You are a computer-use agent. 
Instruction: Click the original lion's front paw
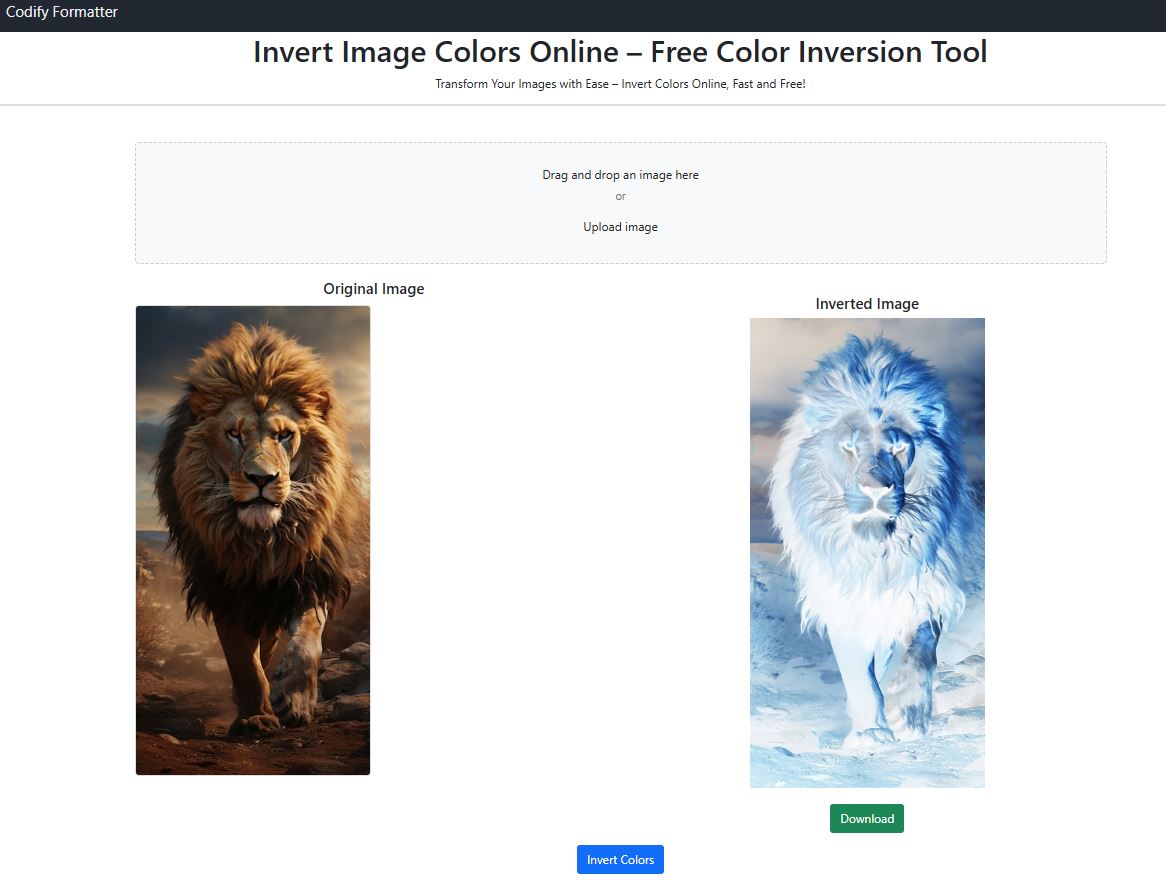tap(254, 723)
